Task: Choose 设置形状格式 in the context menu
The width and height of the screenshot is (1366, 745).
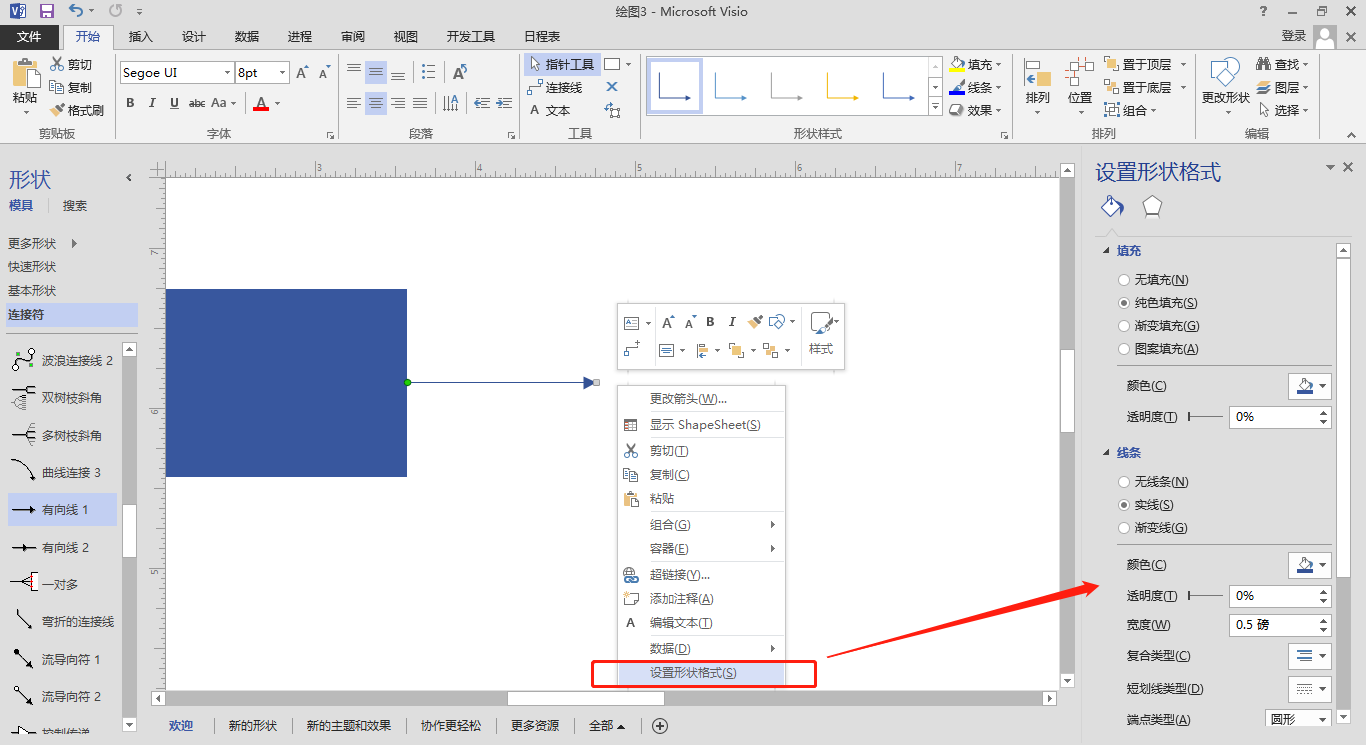Action: pos(703,673)
